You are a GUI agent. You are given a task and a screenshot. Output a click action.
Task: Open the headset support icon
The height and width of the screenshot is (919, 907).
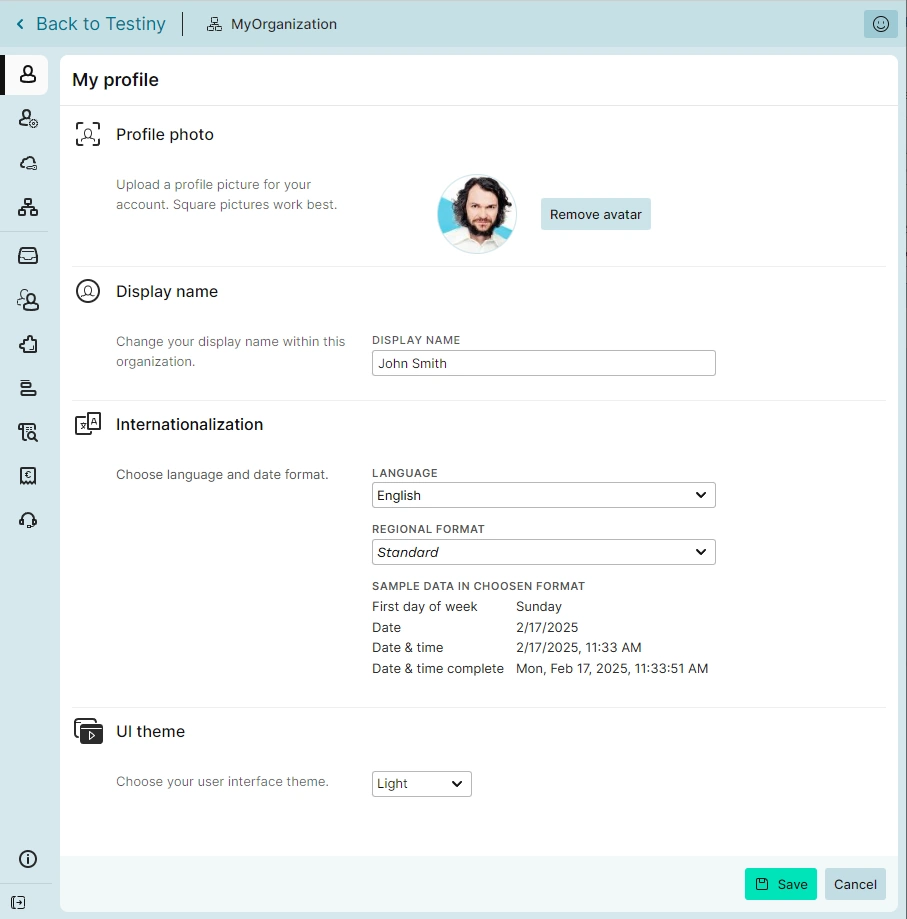tap(28, 520)
